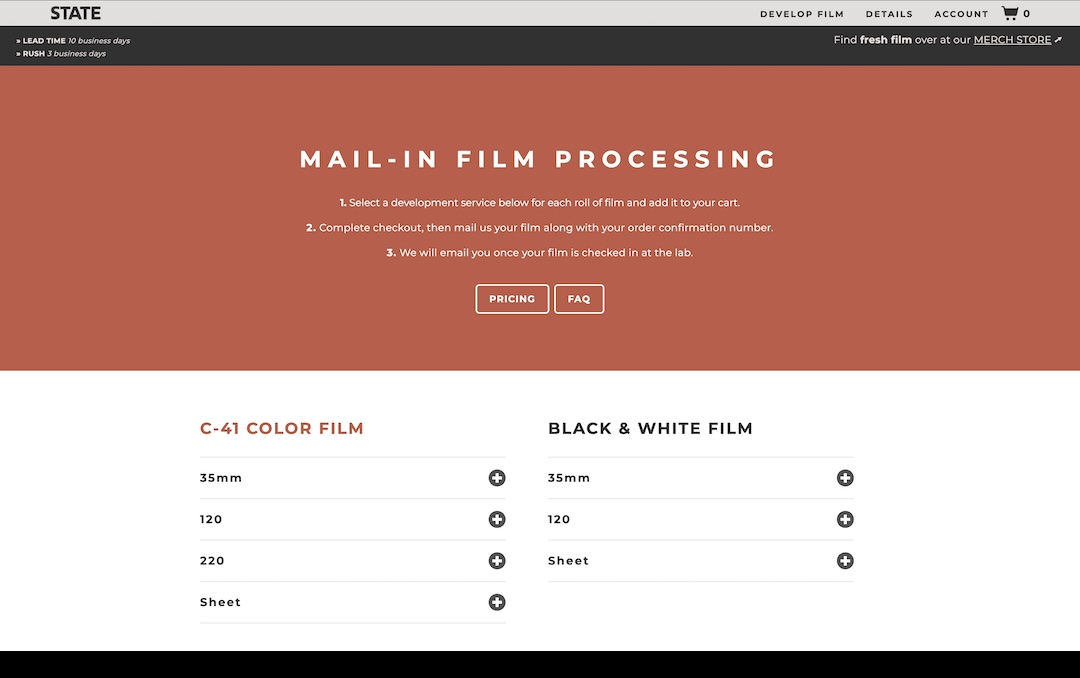1080x678 pixels.
Task: Click the plus icon beside 220 C-41 film
Action: tap(497, 560)
